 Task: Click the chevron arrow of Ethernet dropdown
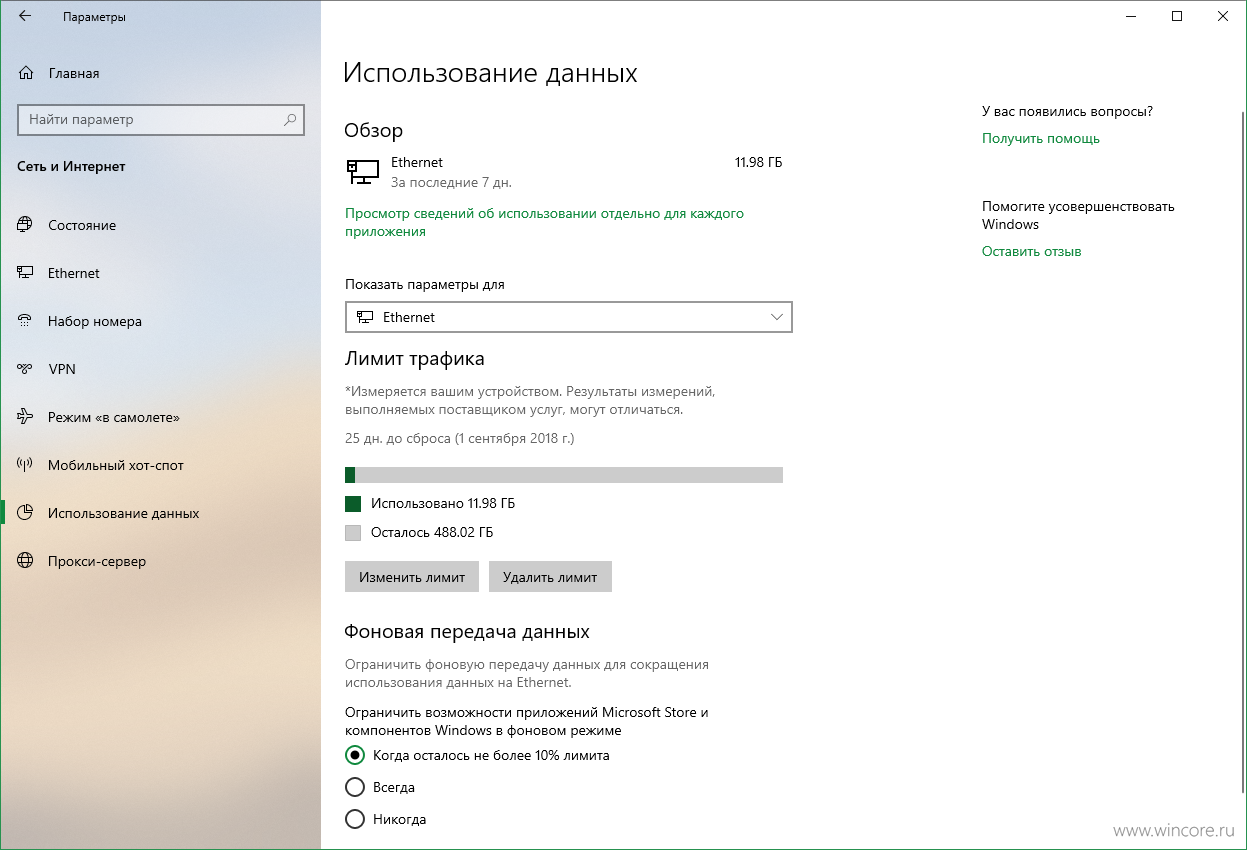[x=777, y=317]
